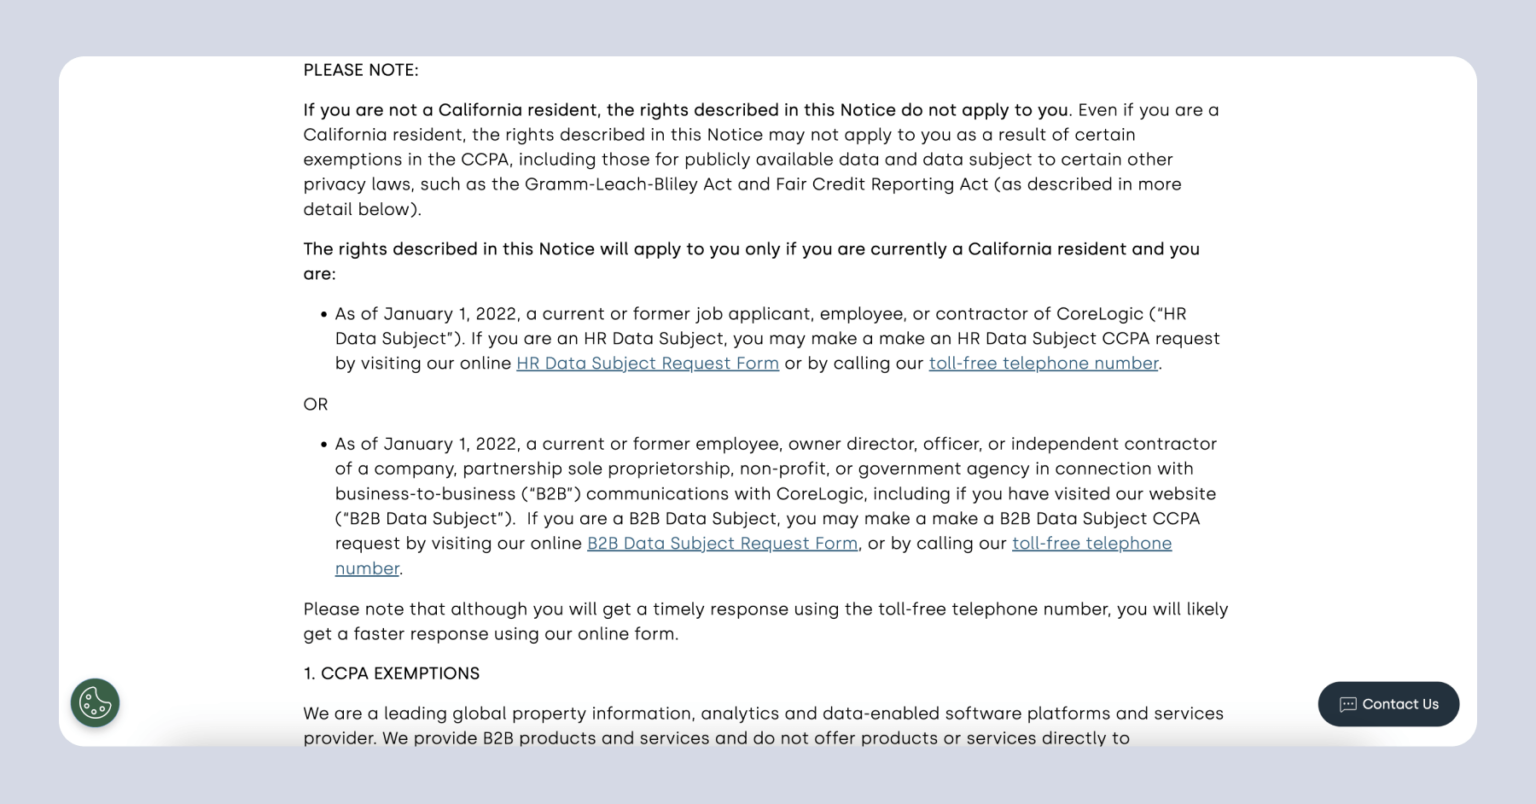Click the underlined number link ending the B2B bullet
This screenshot has height=804, width=1536.
[x=366, y=568]
